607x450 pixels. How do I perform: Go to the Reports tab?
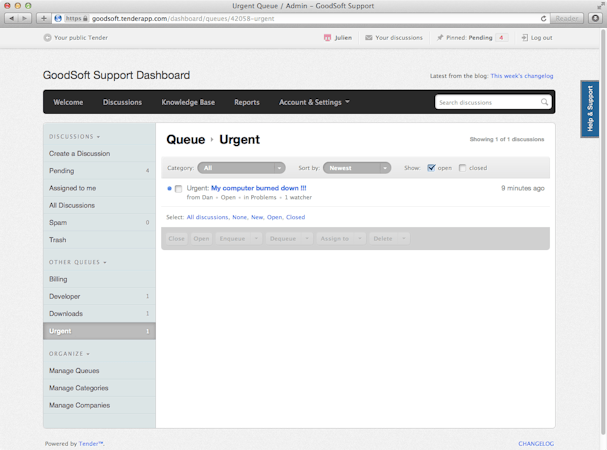[247, 102]
